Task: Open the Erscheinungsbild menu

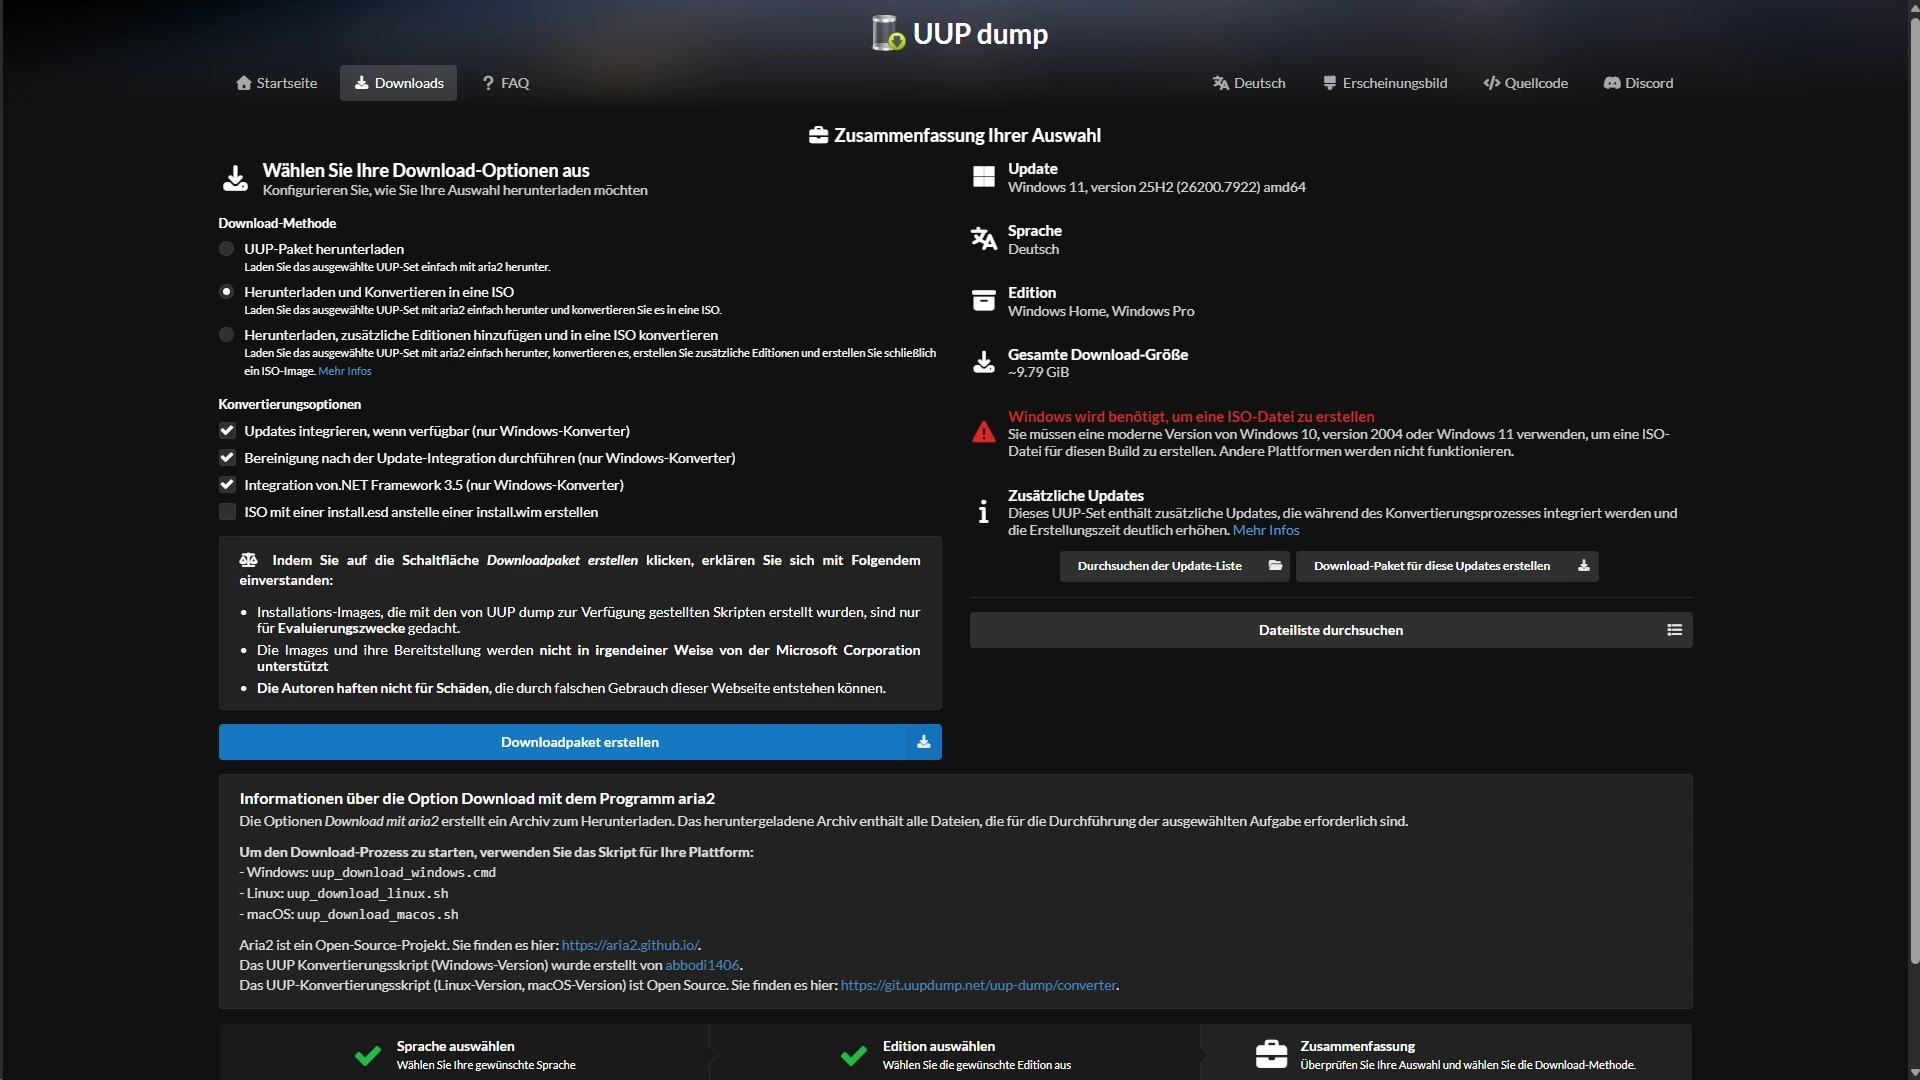Action: coord(1385,83)
